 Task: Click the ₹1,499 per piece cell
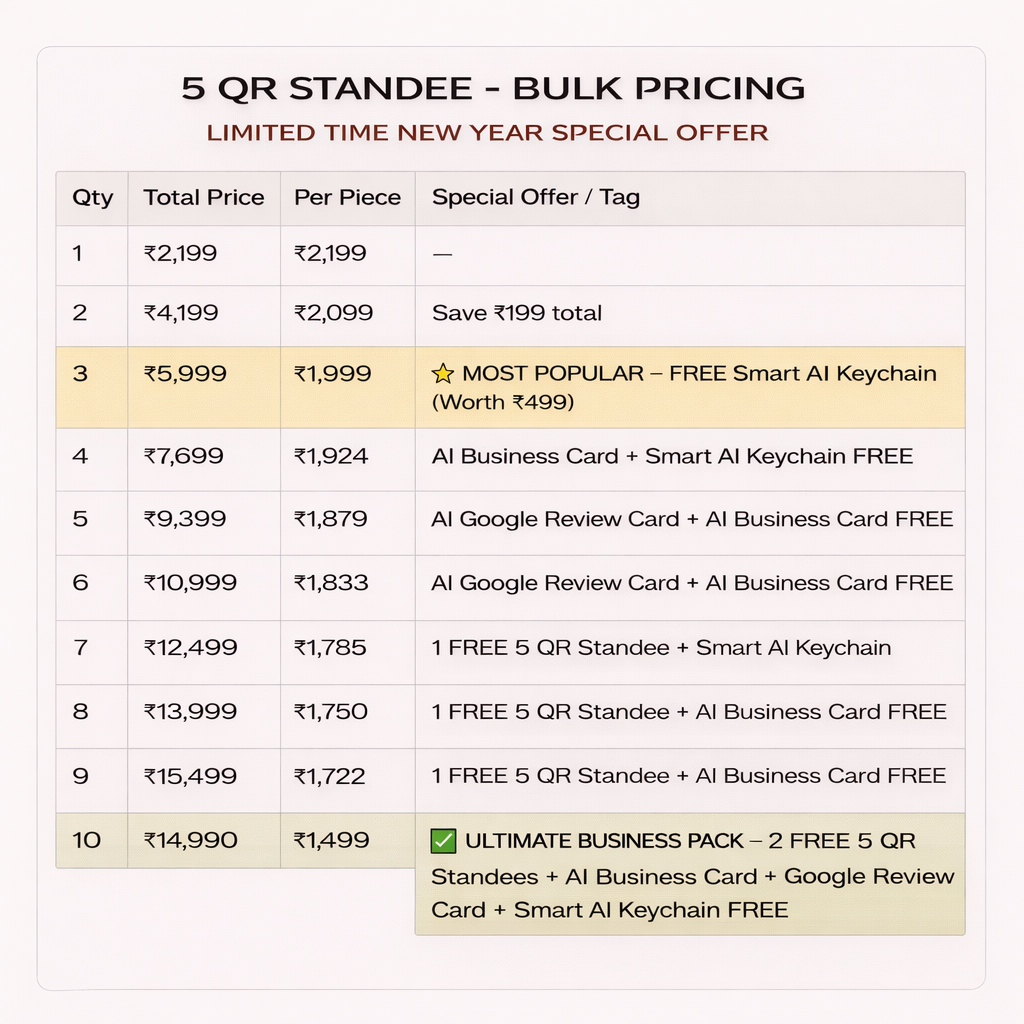(x=332, y=840)
